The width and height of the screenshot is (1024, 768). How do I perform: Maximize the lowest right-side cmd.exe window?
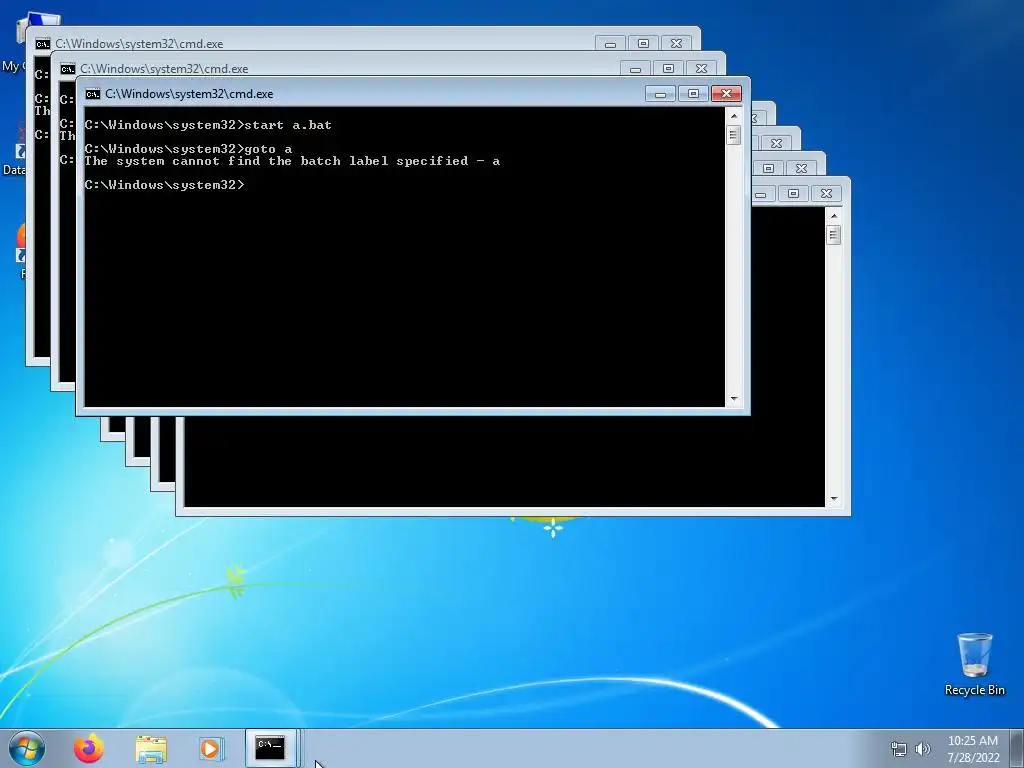coord(793,193)
